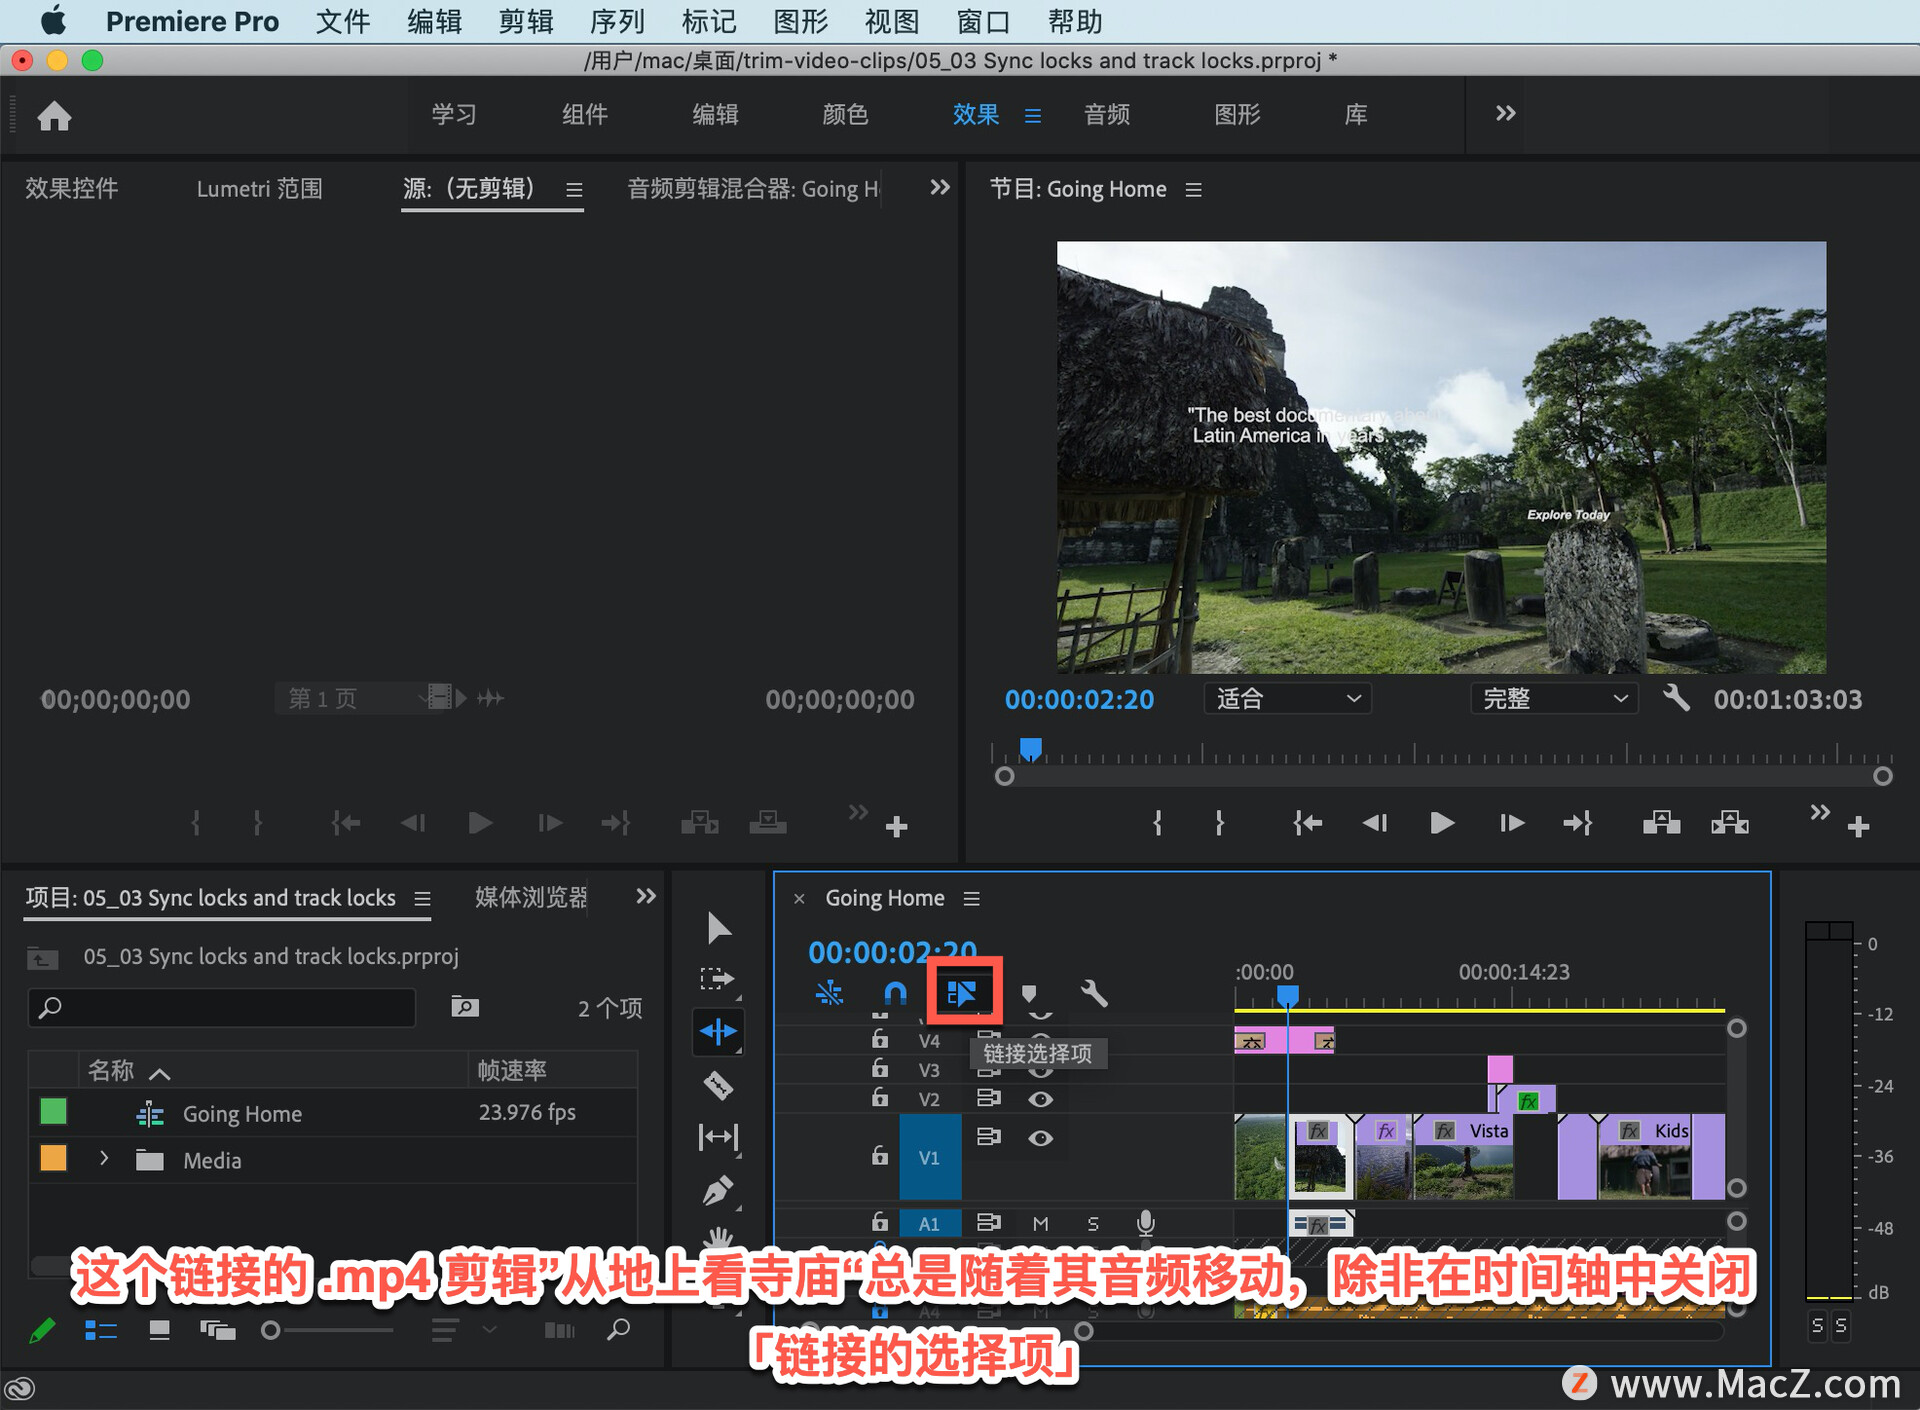Switch Project panel to freeform view
Screen dimensions: 1920x1410
(x=217, y=1330)
